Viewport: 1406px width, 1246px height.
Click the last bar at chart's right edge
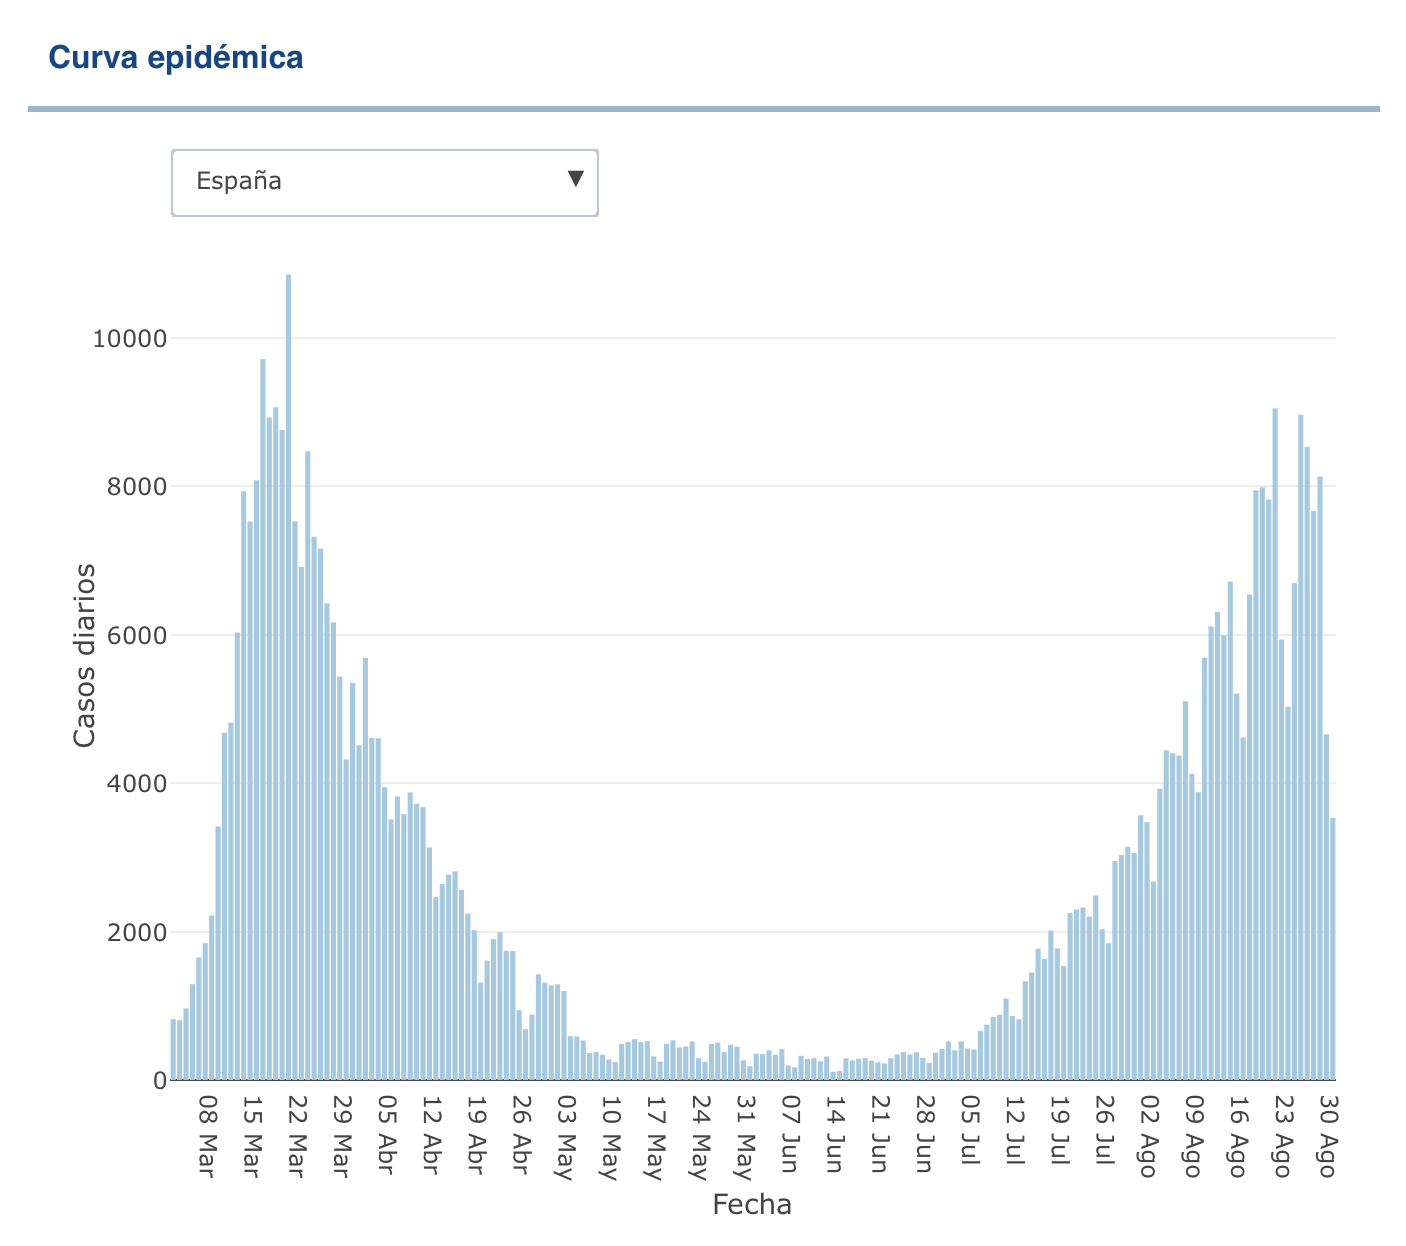(x=1333, y=948)
